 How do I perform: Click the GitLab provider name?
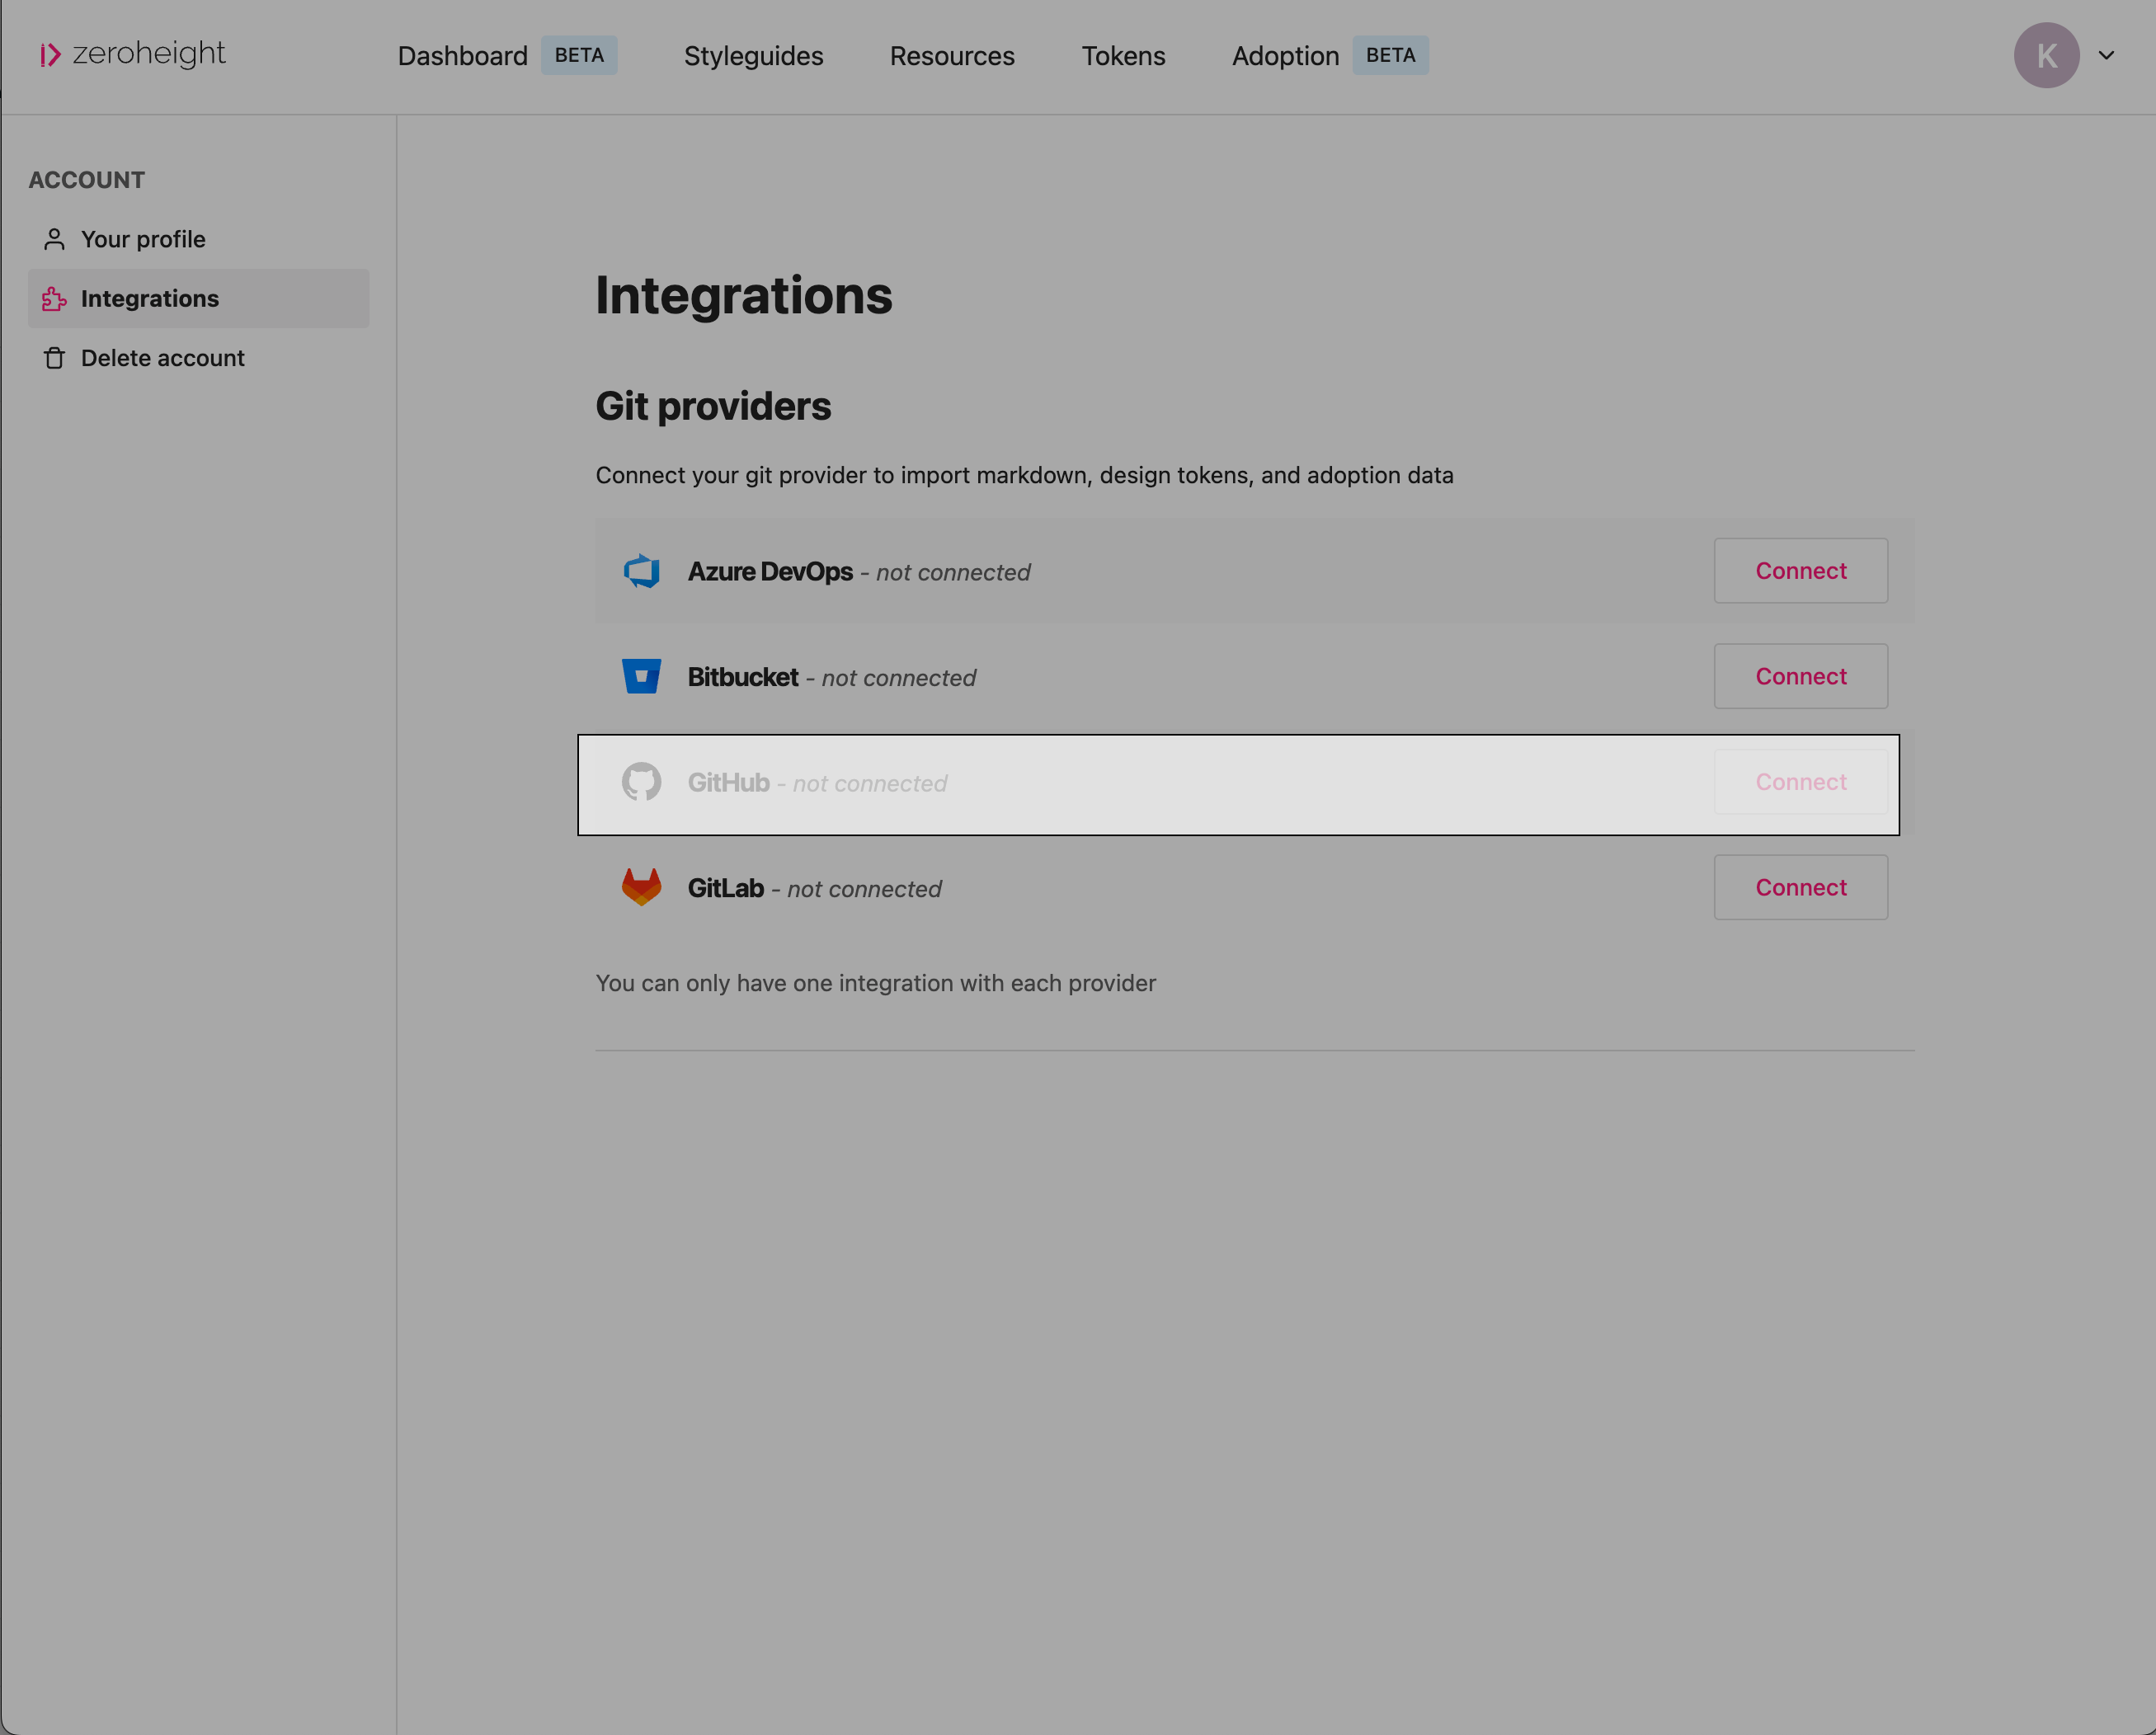(x=725, y=888)
